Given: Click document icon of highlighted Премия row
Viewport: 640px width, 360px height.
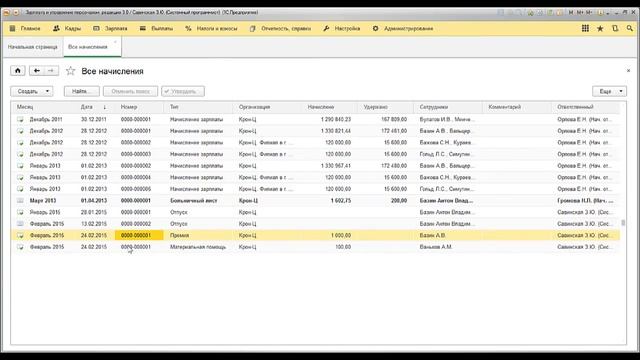Looking at the screenshot, I should pyautogui.click(x=20, y=236).
